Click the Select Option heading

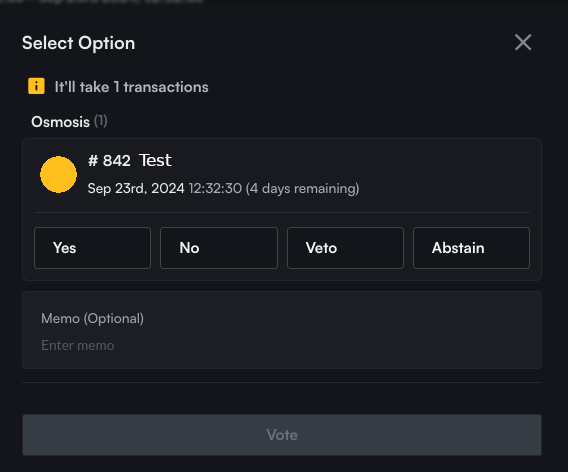tap(79, 43)
